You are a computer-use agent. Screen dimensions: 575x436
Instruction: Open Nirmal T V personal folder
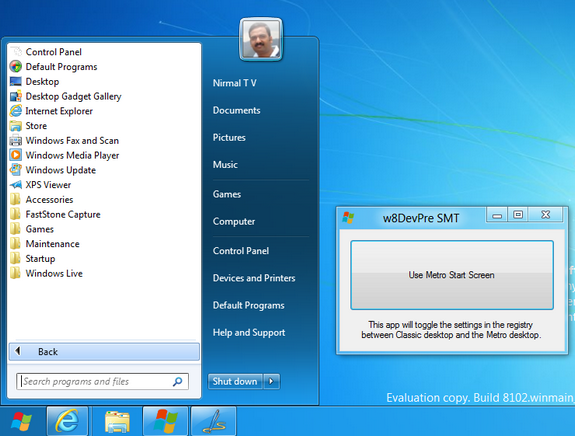tap(235, 83)
